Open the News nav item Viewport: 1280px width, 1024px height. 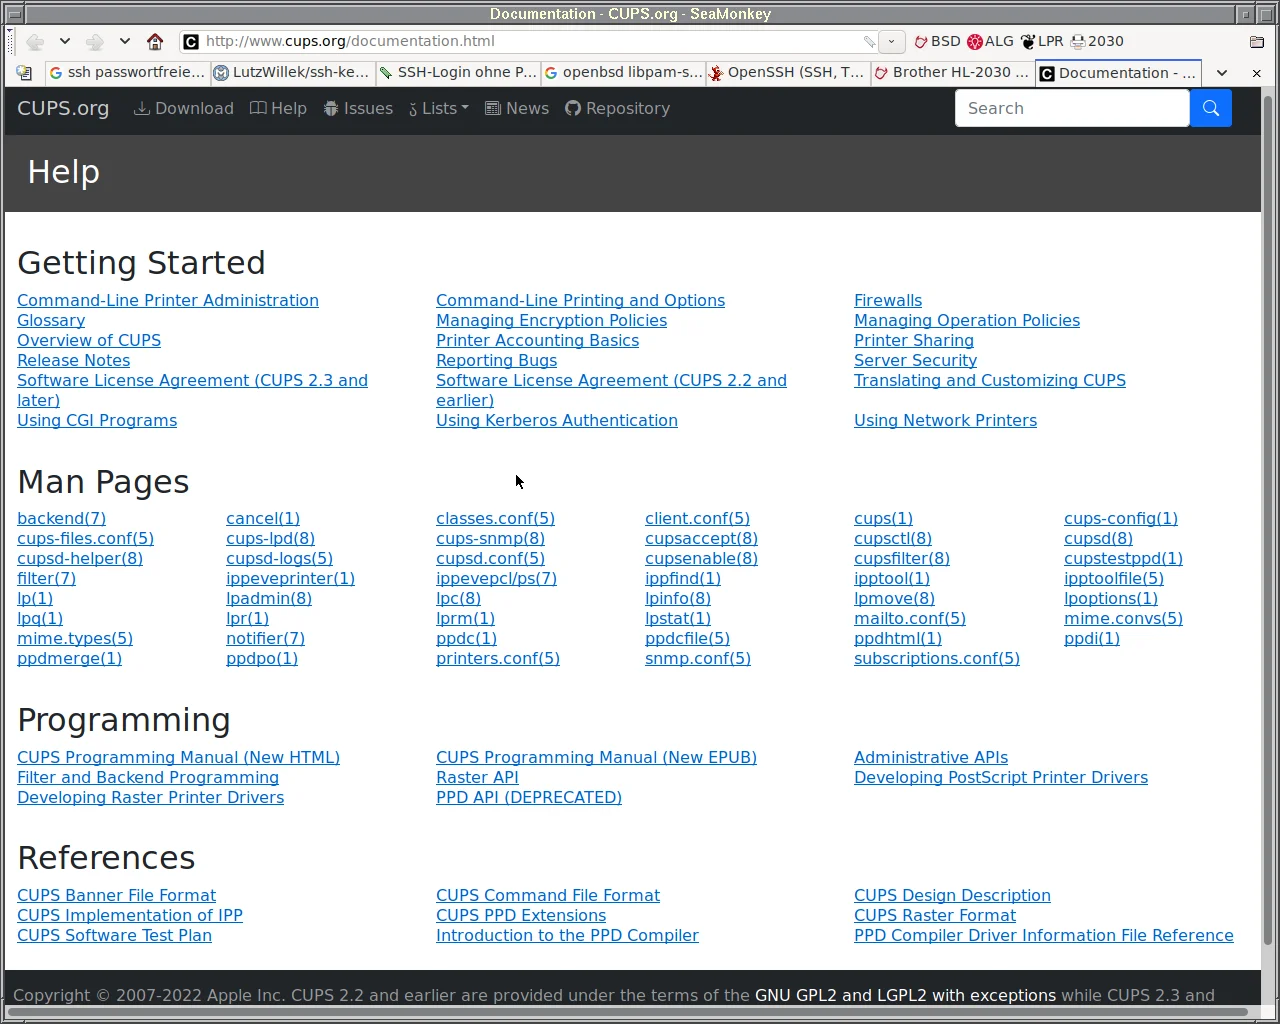pos(517,108)
